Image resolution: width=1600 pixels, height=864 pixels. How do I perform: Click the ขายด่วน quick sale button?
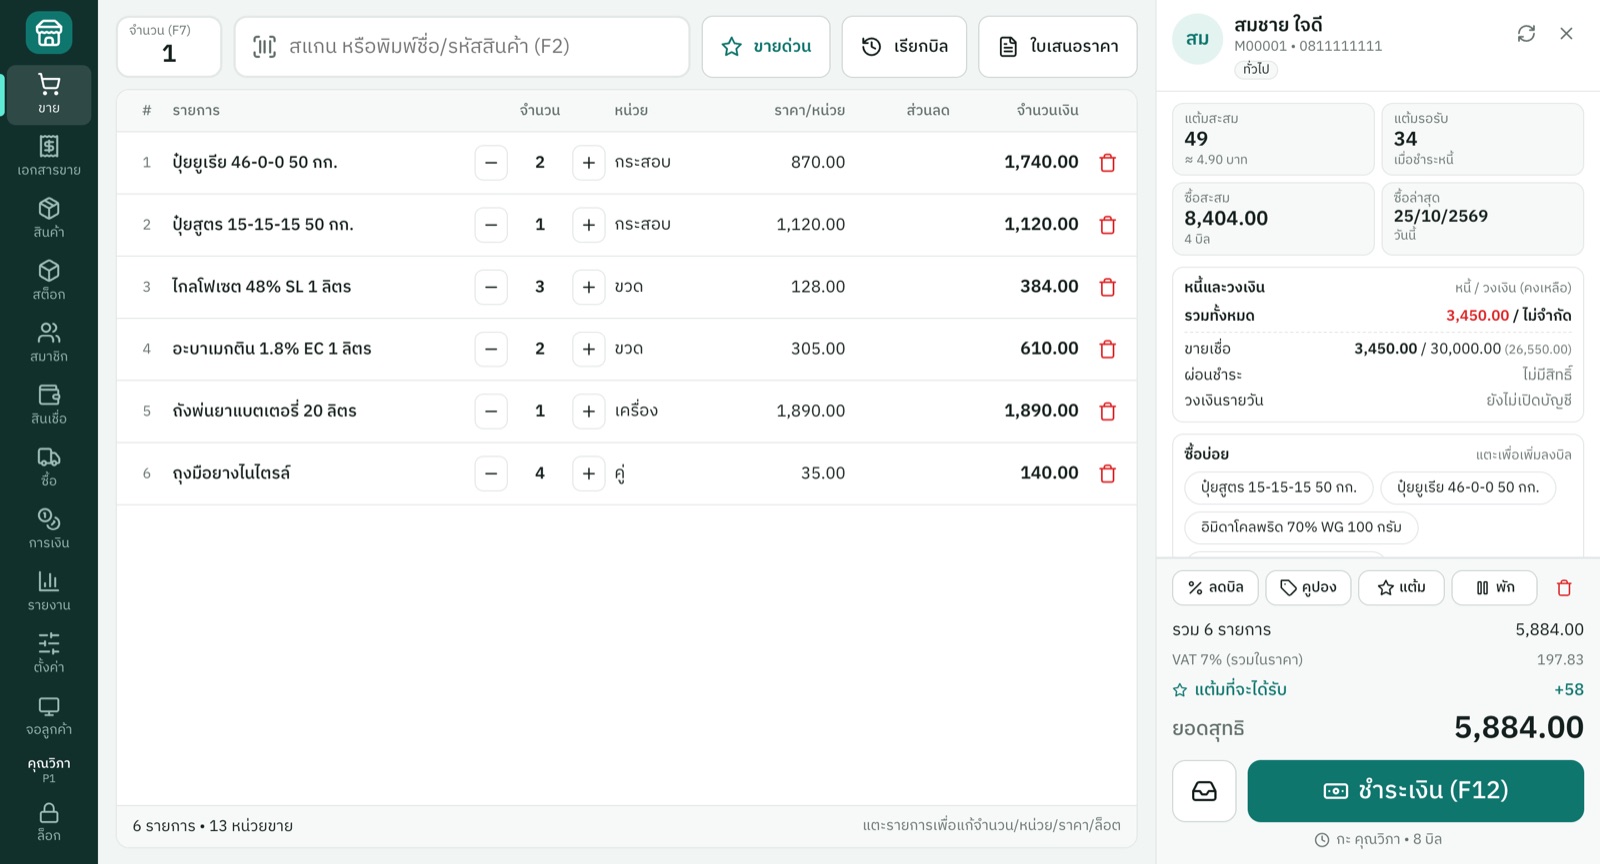tap(766, 46)
